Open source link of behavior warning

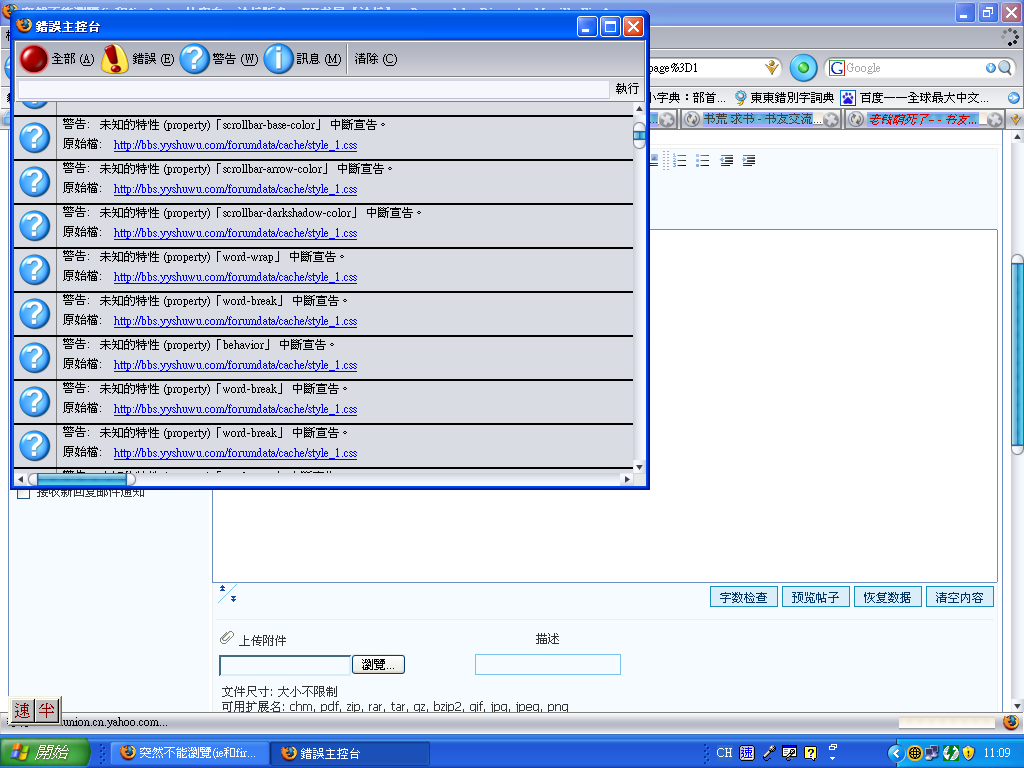click(x=235, y=365)
